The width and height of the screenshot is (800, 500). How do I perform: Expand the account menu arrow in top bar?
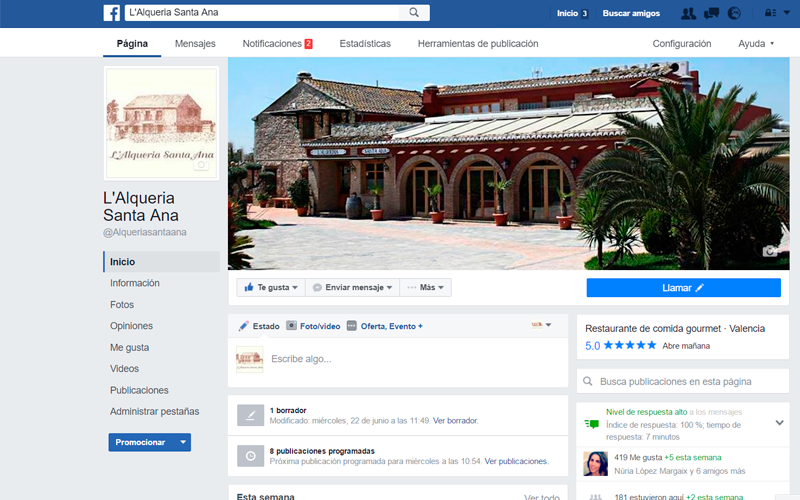pyautogui.click(x=787, y=13)
